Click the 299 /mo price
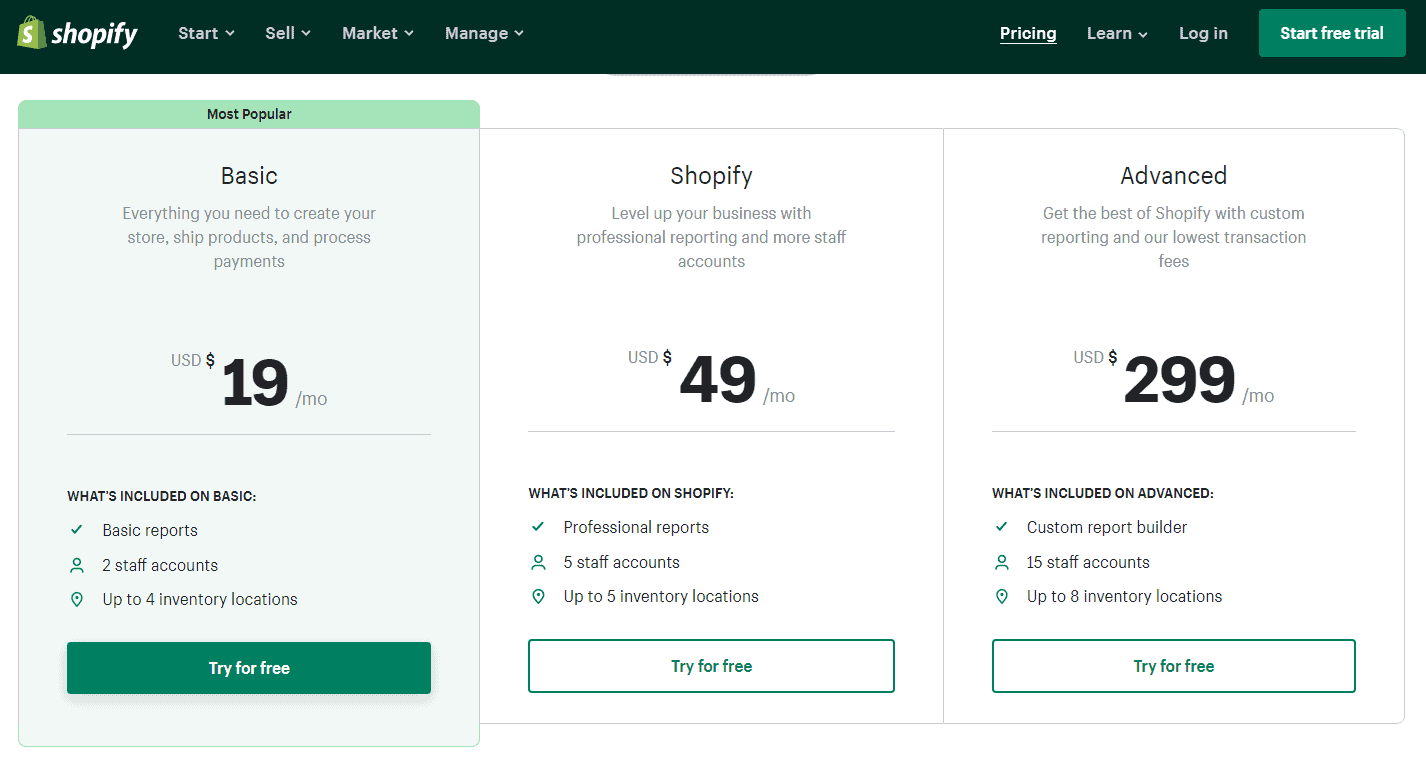This screenshot has height=759, width=1426. (x=1174, y=380)
